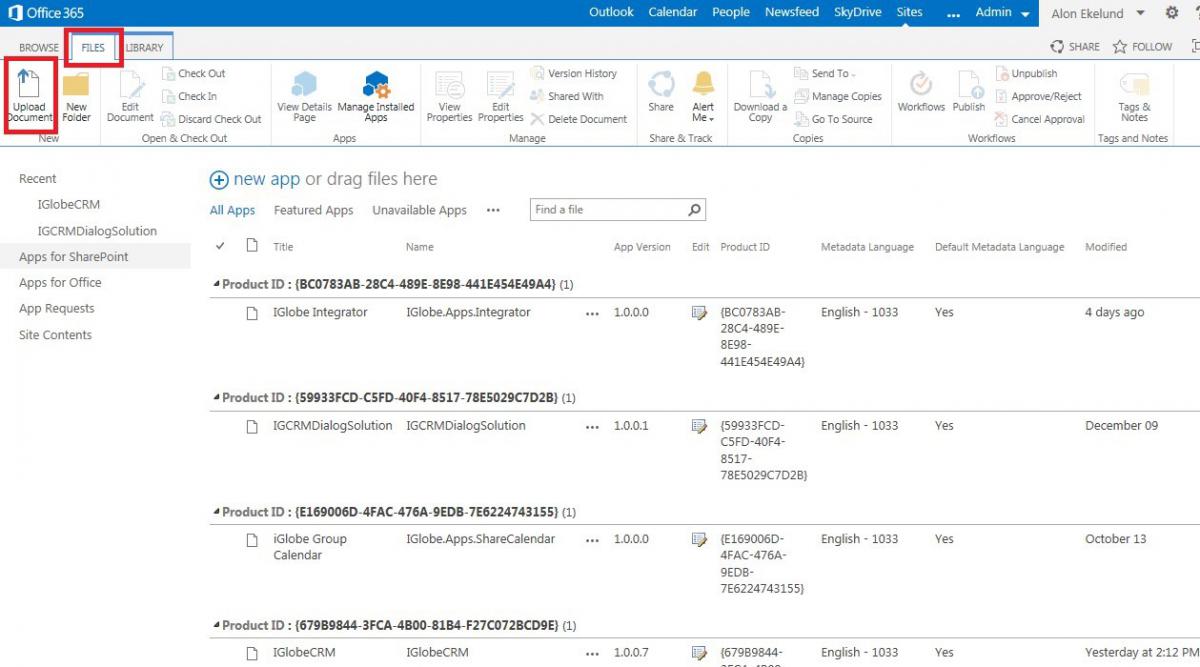Click the select-all checkmark column header
Screen dimensions: 1200x667
(220, 246)
